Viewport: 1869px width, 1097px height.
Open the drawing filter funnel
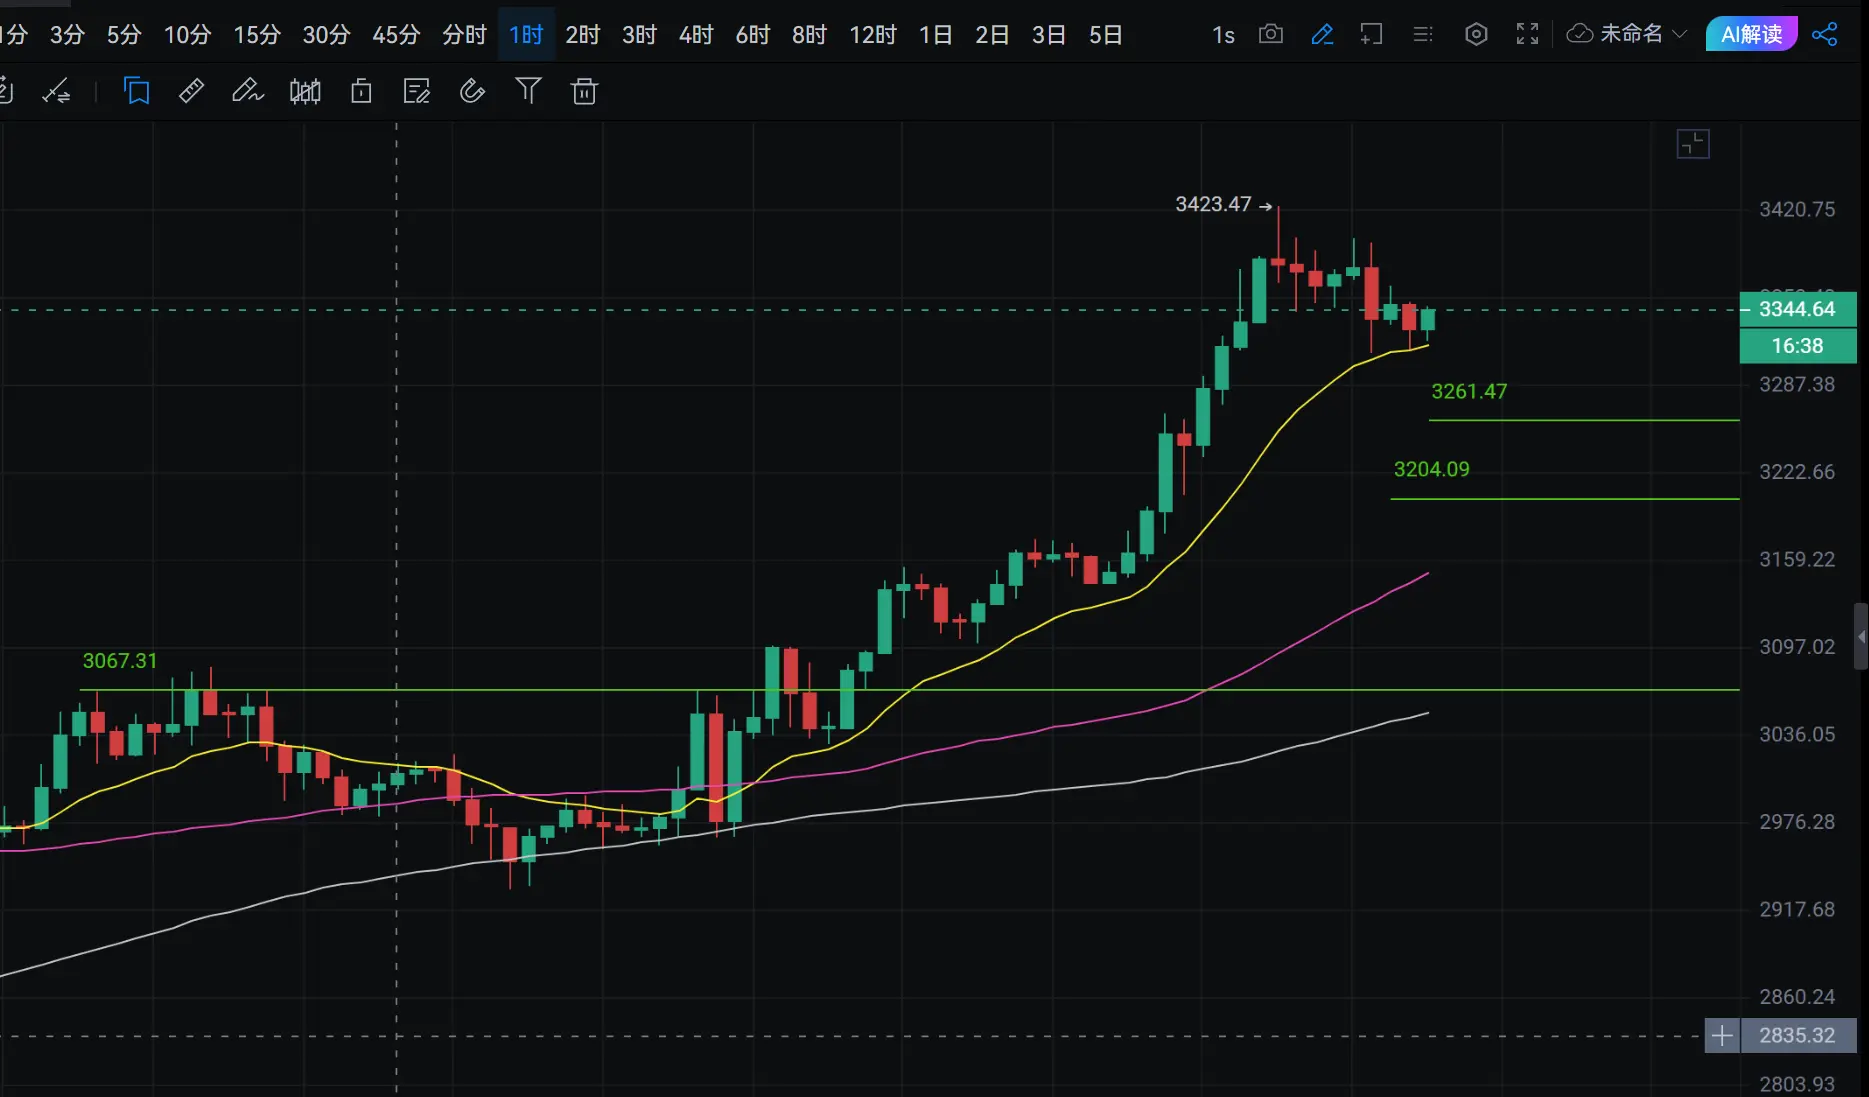[x=528, y=92]
